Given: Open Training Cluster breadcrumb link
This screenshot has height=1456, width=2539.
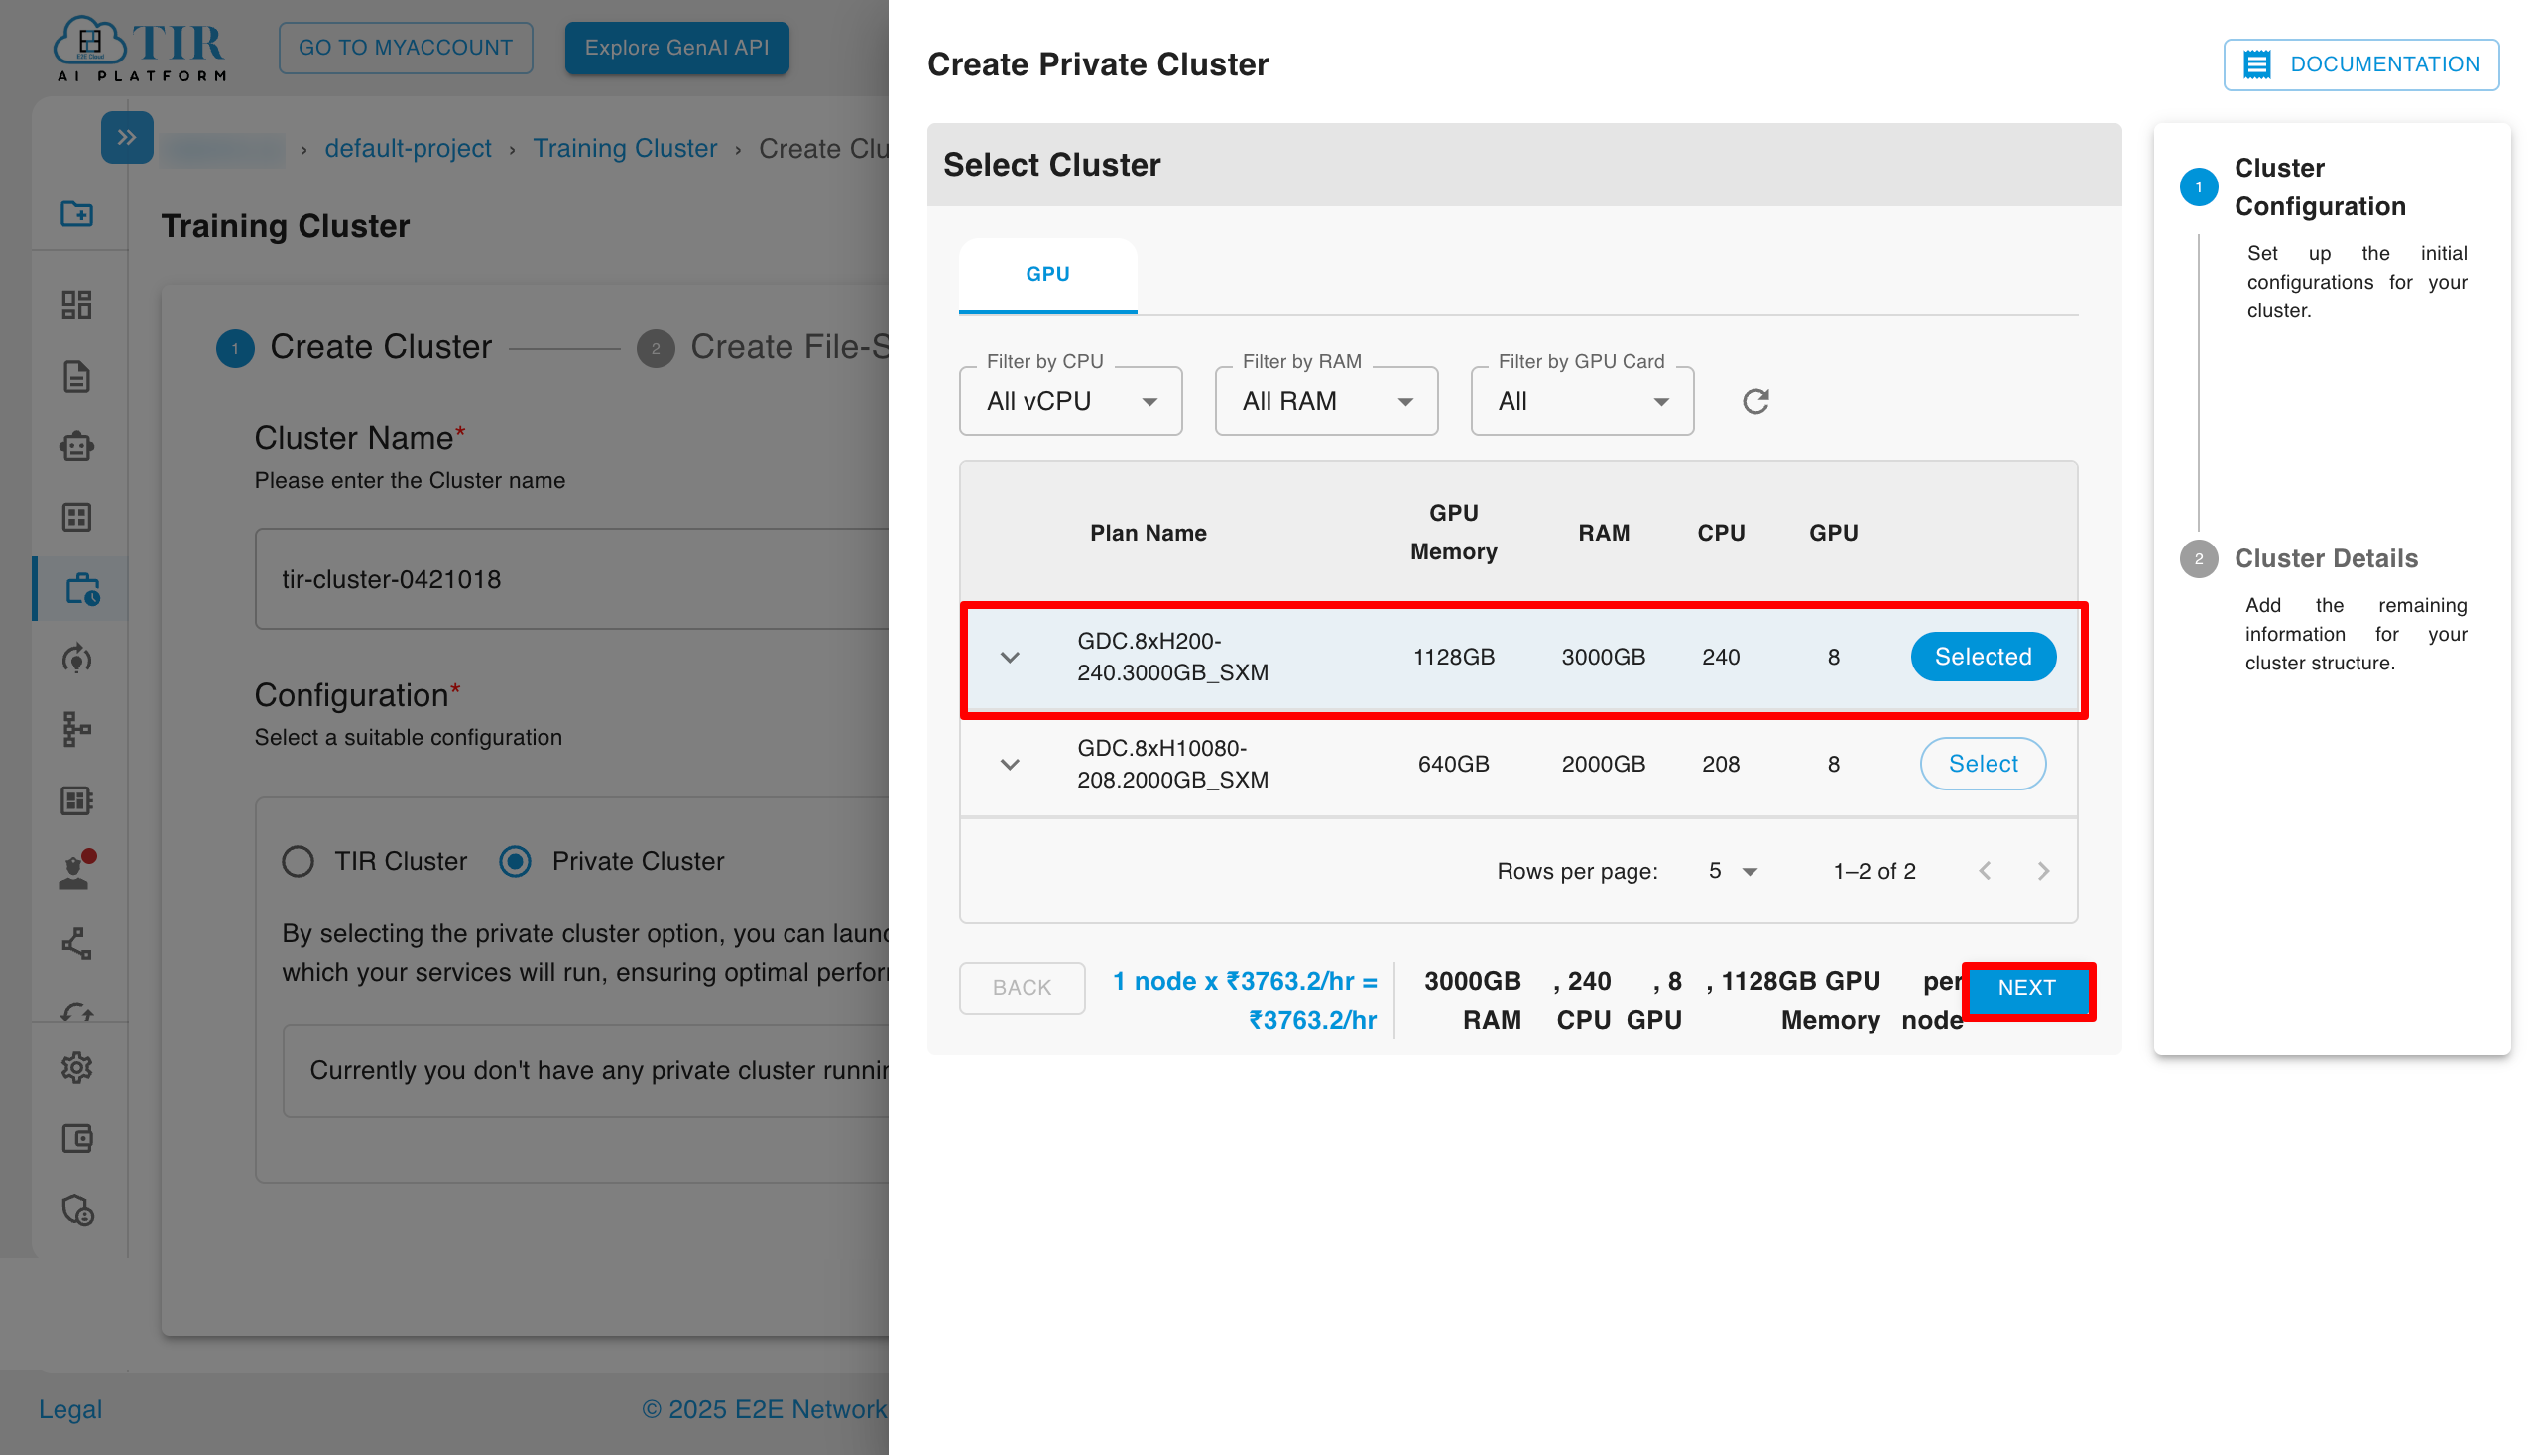Looking at the screenshot, I should point(625,148).
